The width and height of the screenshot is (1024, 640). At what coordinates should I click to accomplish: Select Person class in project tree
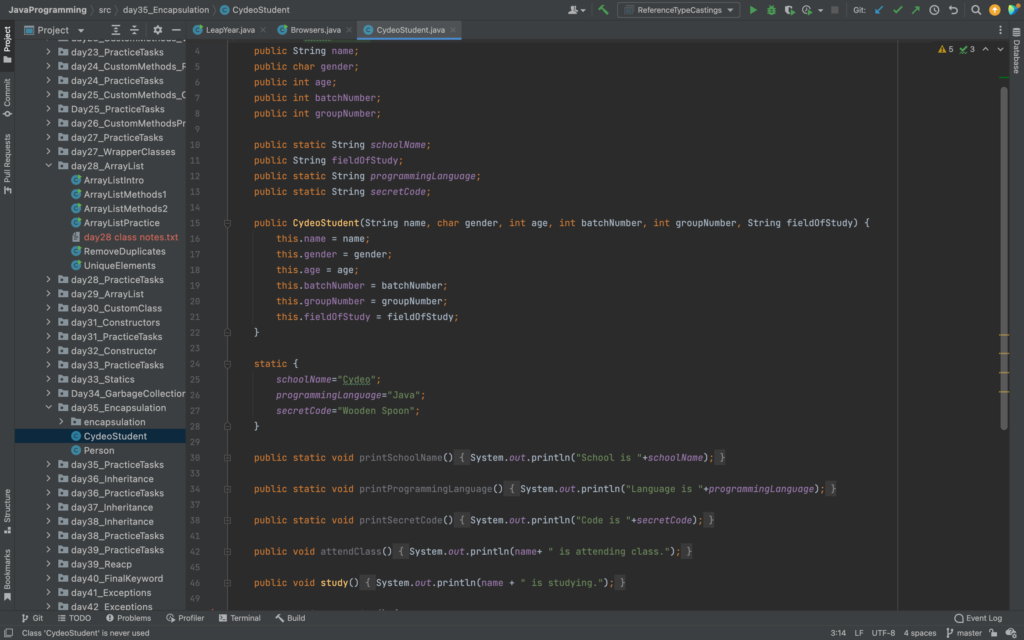pos(99,451)
